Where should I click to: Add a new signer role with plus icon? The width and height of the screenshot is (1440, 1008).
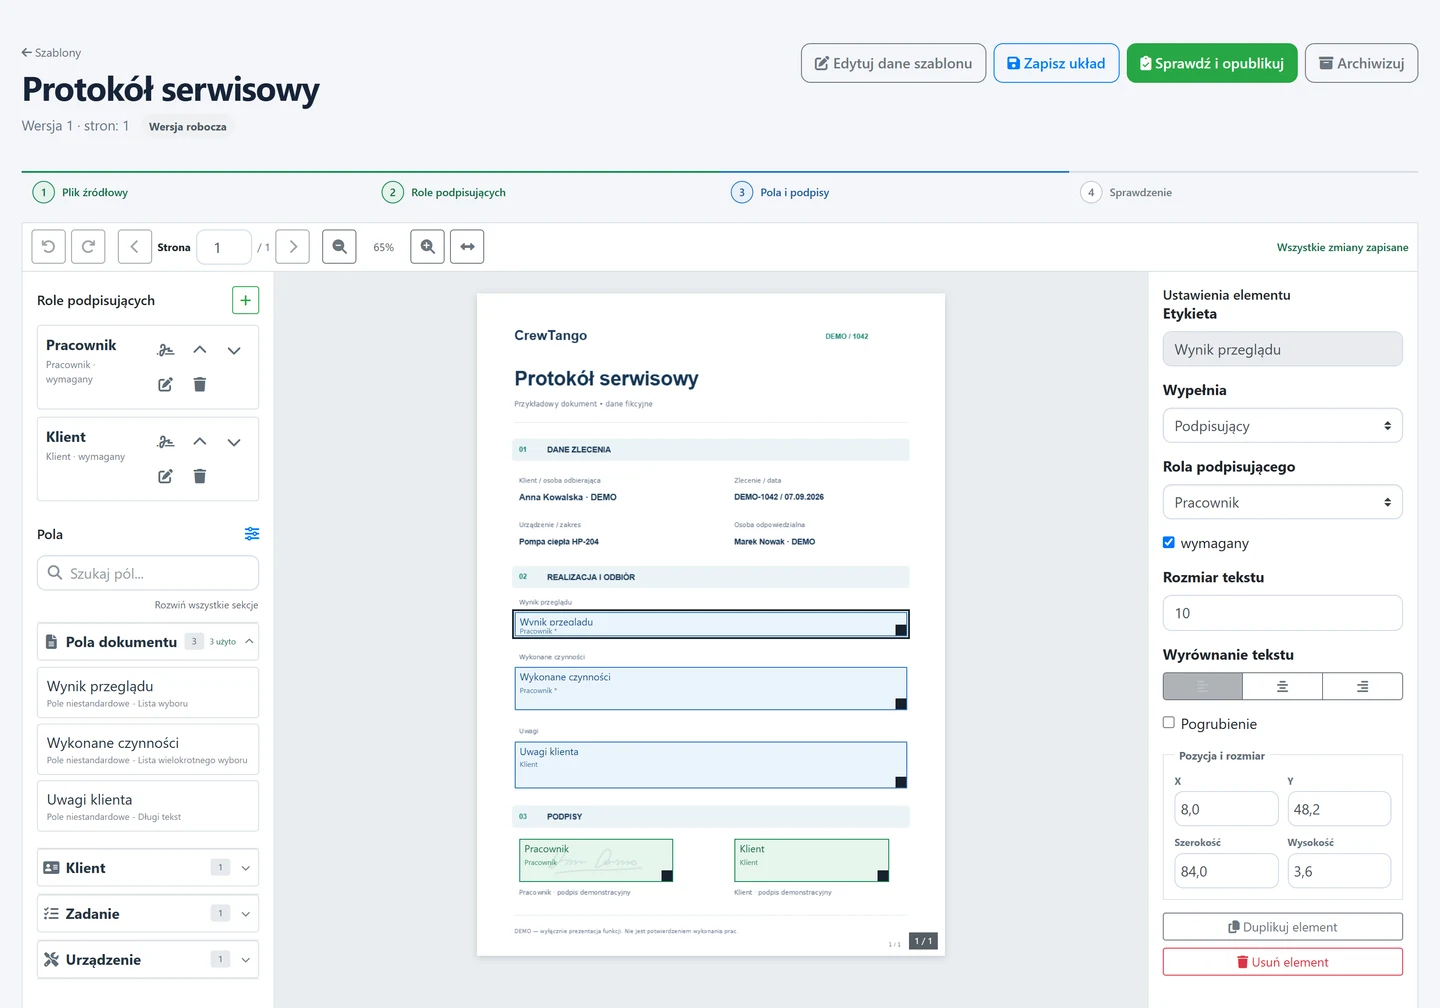click(x=245, y=300)
